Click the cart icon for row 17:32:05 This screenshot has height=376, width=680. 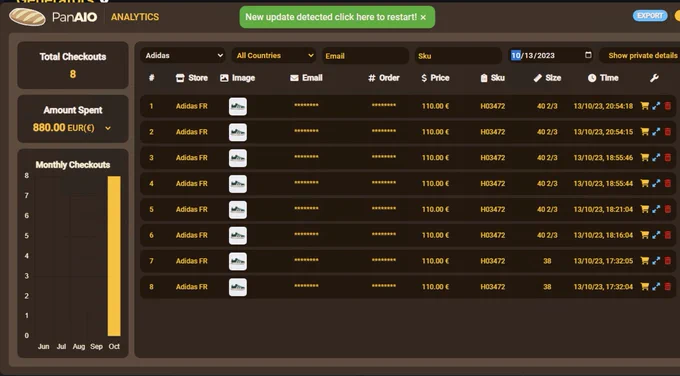[644, 261]
